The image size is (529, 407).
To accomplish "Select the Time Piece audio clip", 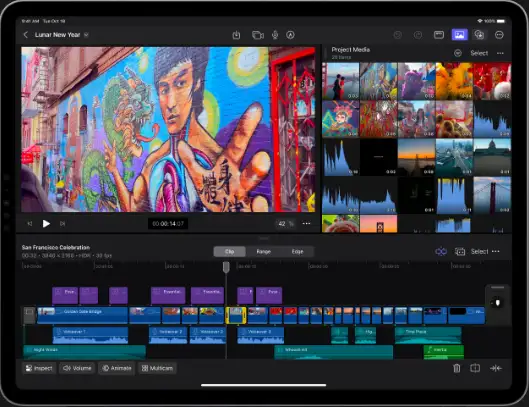I will 428,335.
